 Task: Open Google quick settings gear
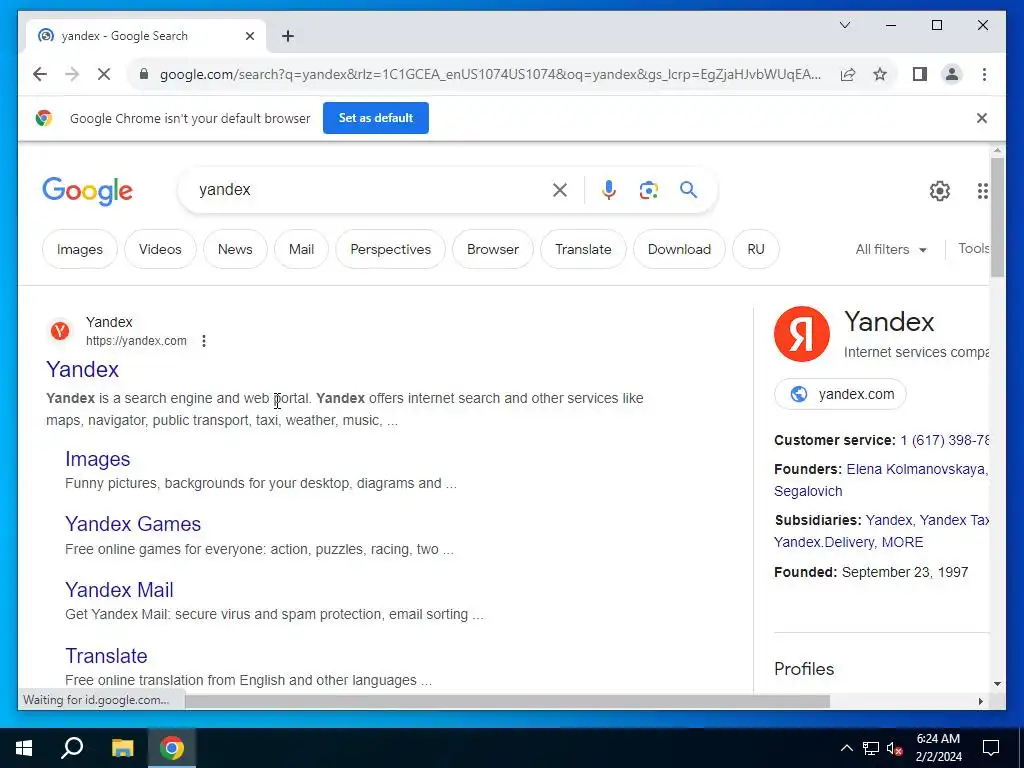[x=939, y=191]
